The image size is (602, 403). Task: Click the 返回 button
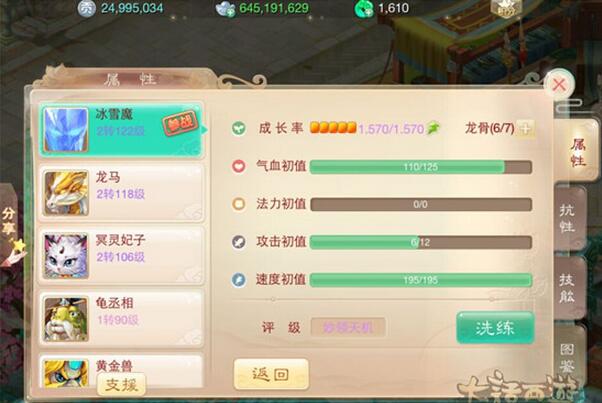pos(271,374)
